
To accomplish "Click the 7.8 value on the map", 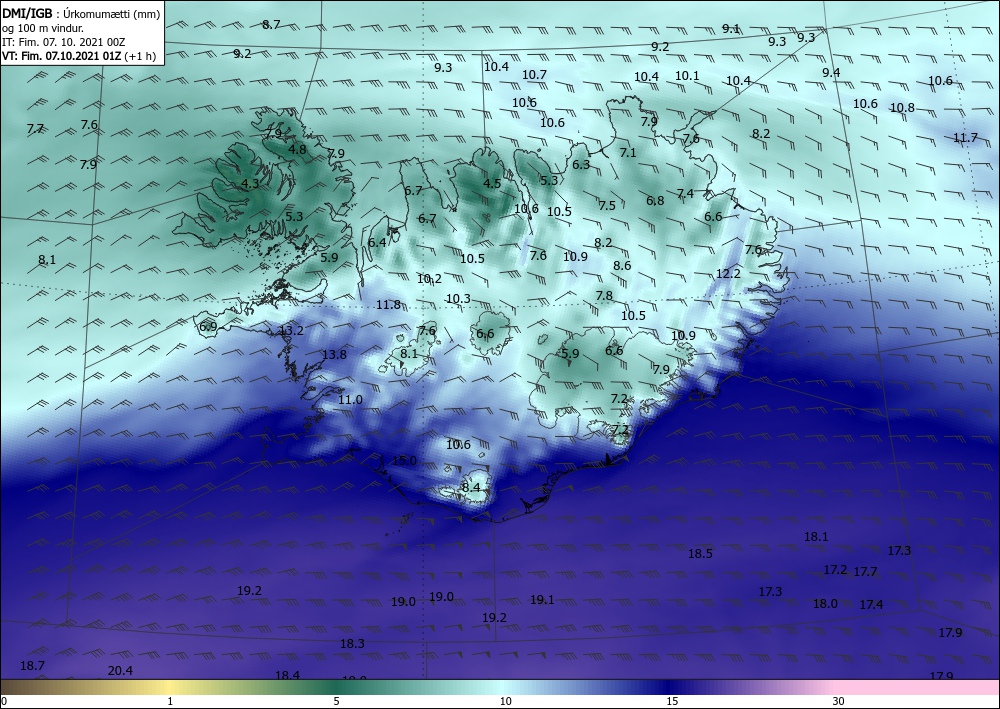I will (604, 296).
